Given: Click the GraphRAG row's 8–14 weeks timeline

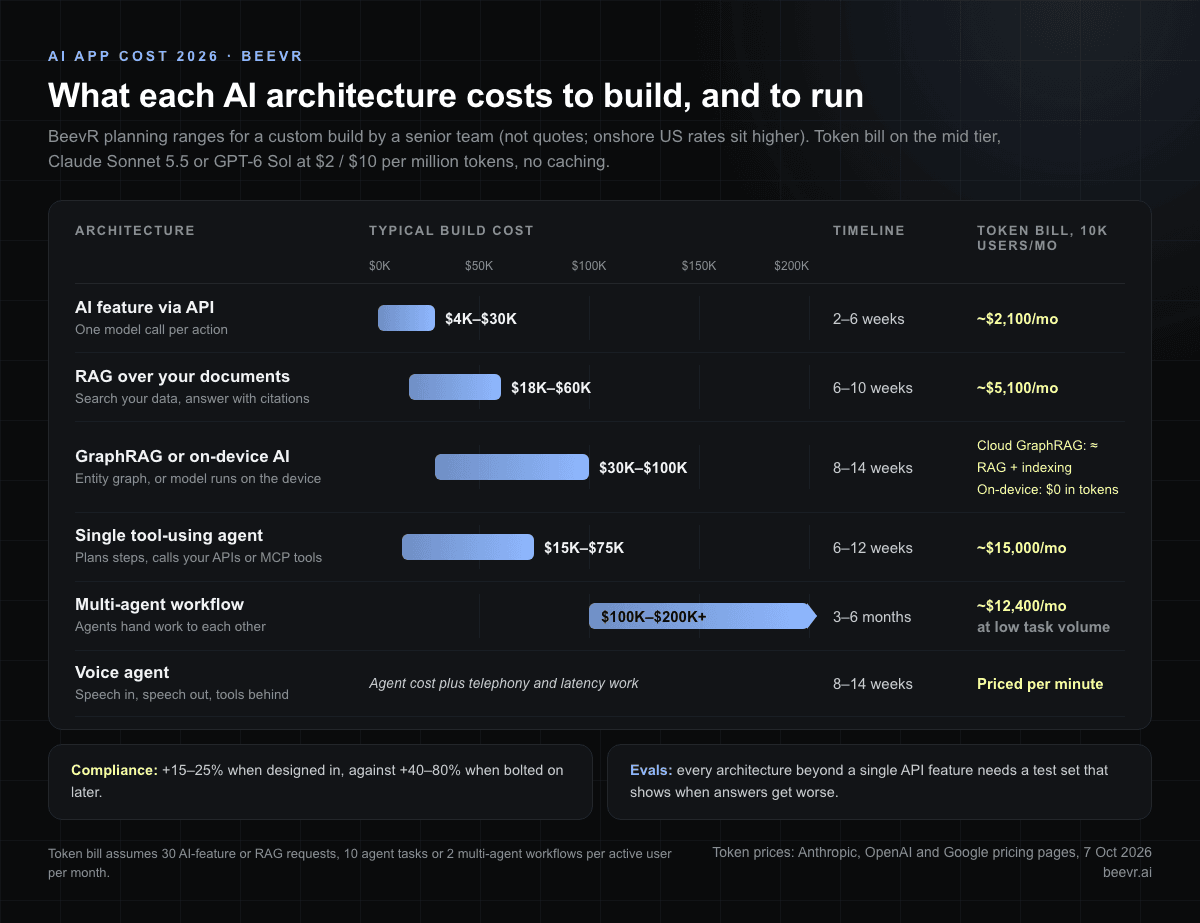Looking at the screenshot, I should coord(873,468).
